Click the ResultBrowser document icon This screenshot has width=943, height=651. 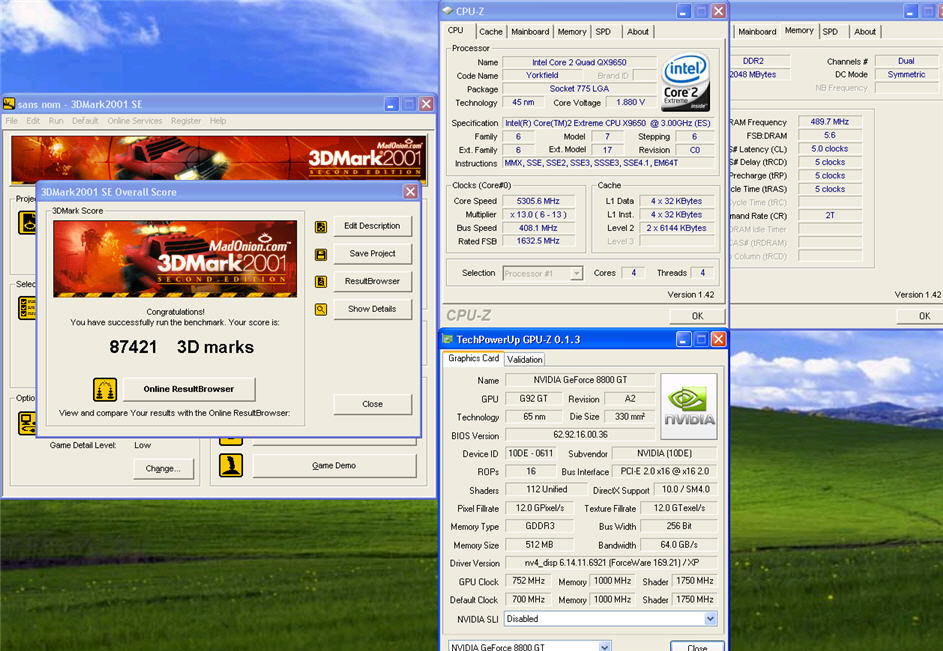(x=321, y=282)
